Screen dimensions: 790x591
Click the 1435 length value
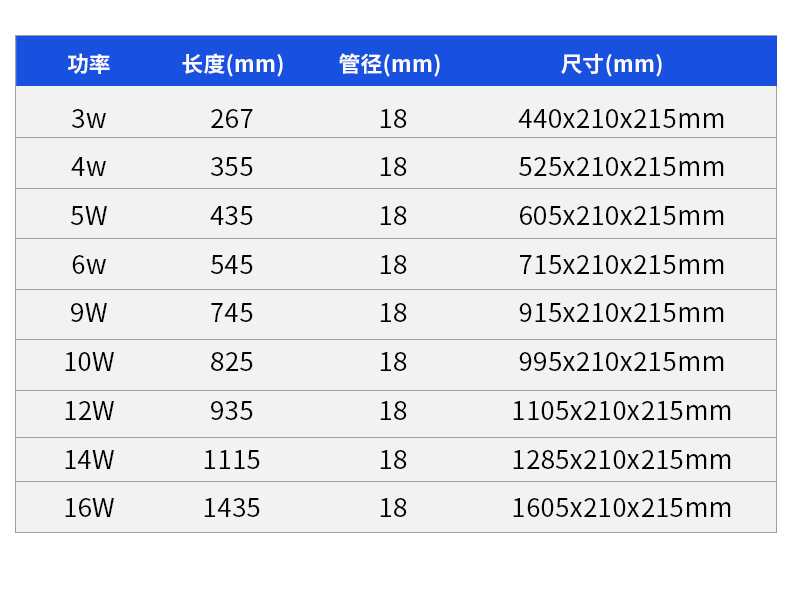click(x=232, y=508)
